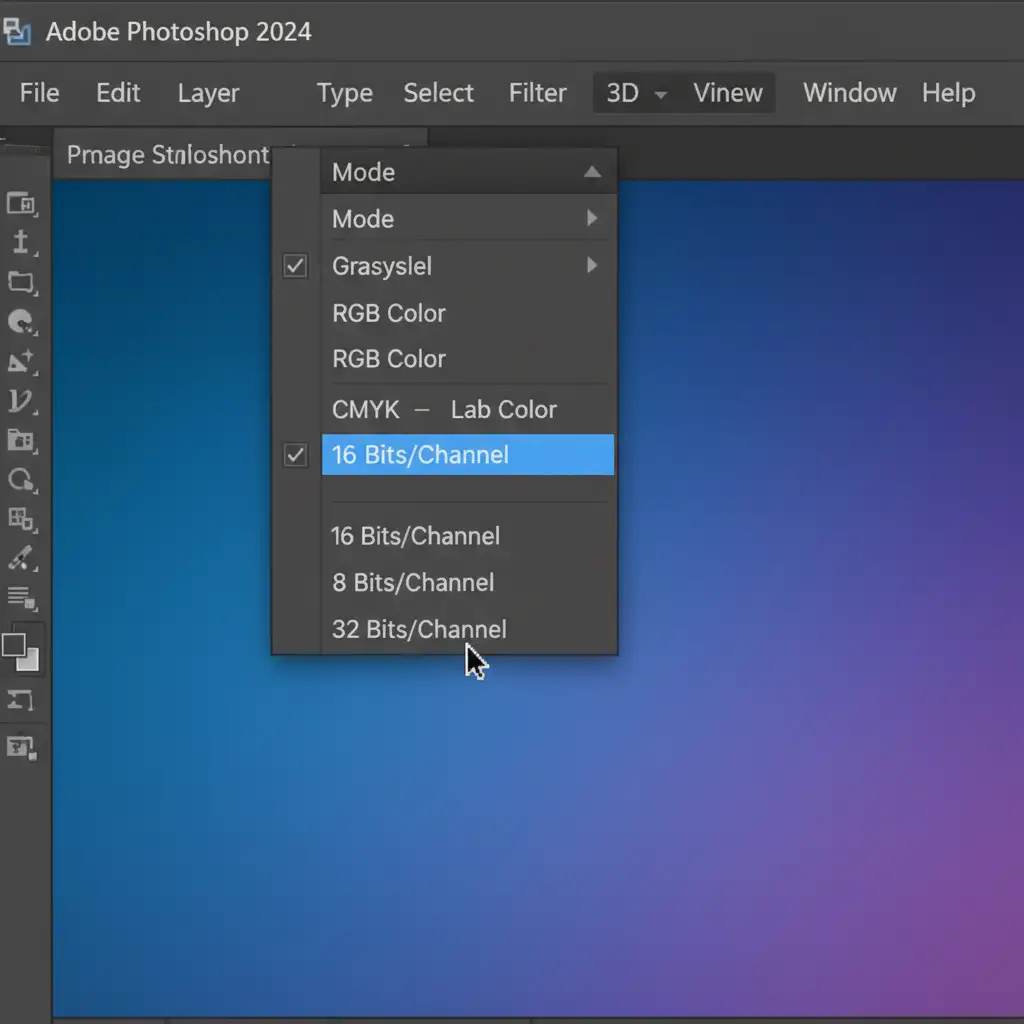
Task: Select the circular lasso tool icon
Action: tap(21, 480)
